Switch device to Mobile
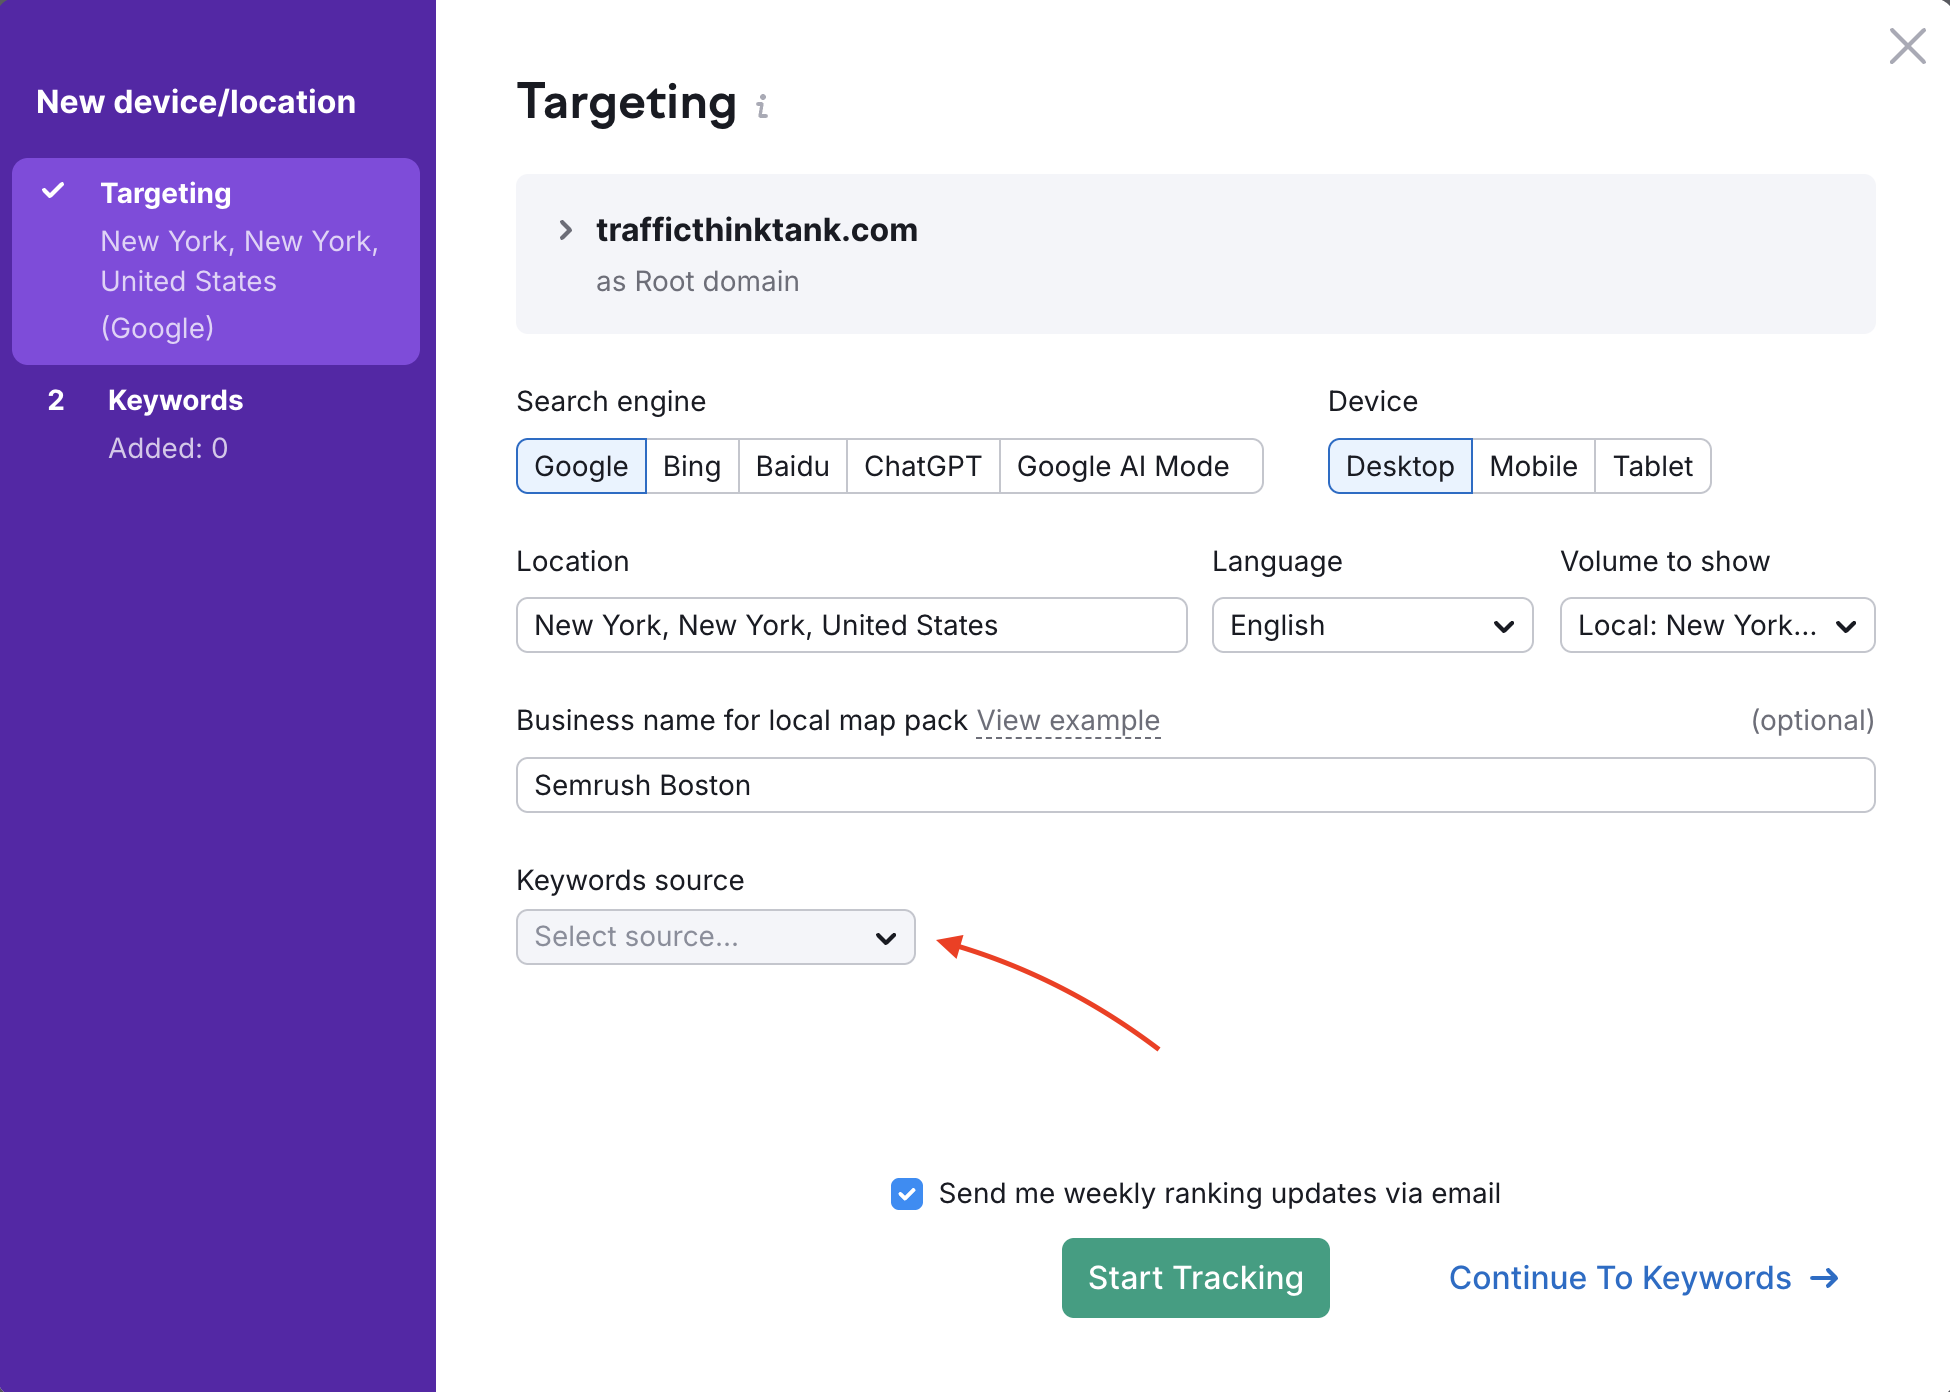This screenshot has width=1950, height=1392. [x=1533, y=466]
